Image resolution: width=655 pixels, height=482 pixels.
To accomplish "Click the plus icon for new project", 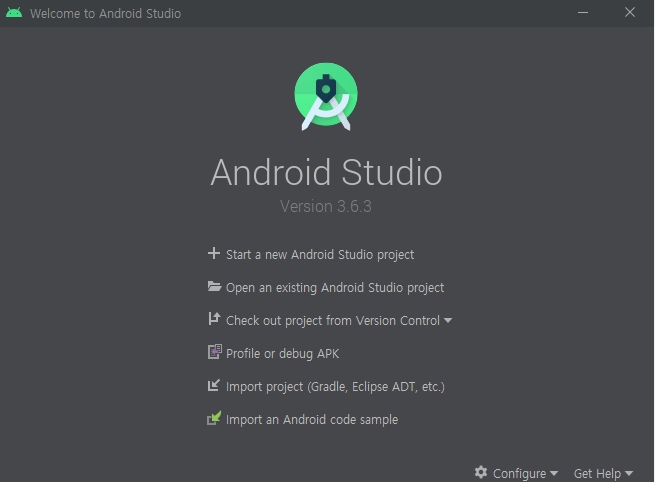I will 214,253.
